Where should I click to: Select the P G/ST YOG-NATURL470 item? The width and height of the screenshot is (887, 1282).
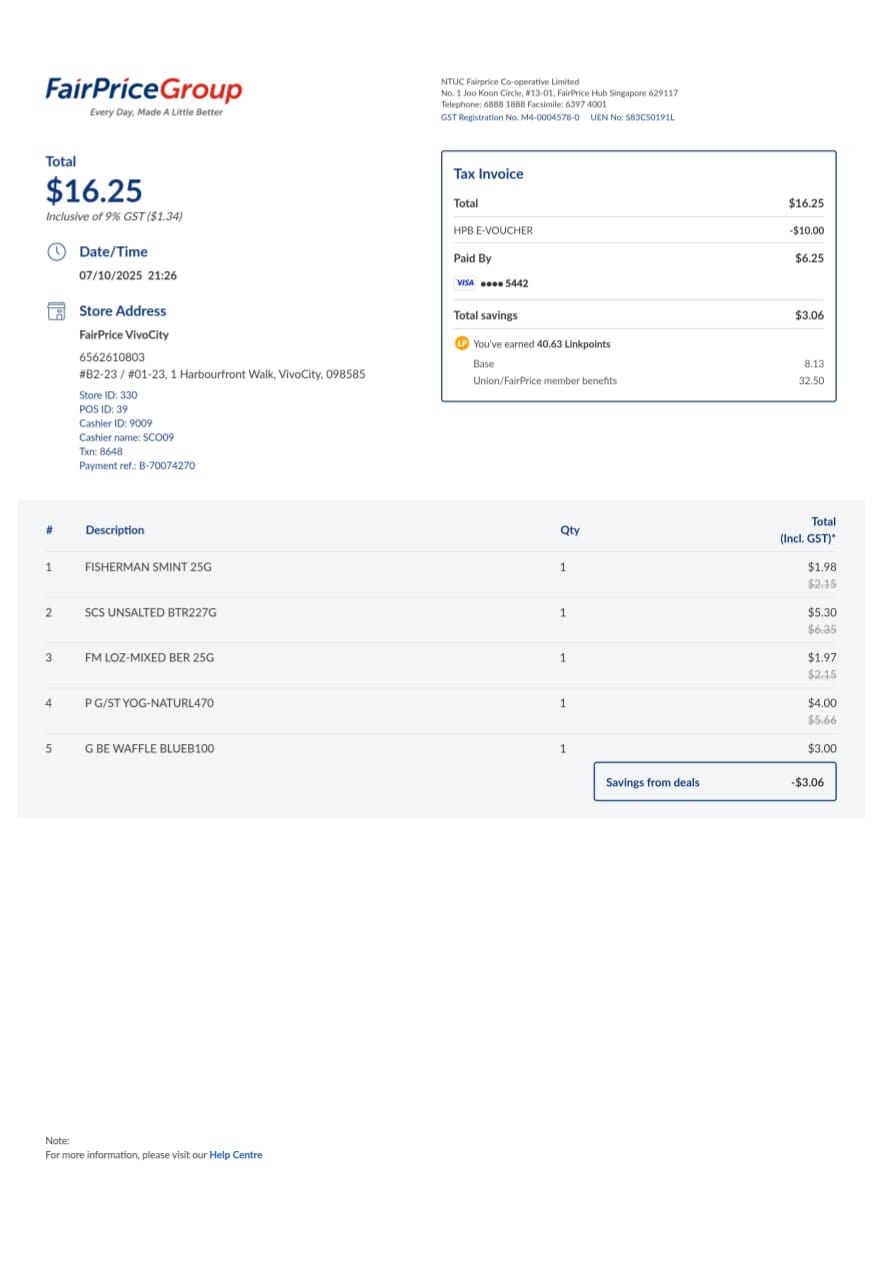[x=149, y=703]
